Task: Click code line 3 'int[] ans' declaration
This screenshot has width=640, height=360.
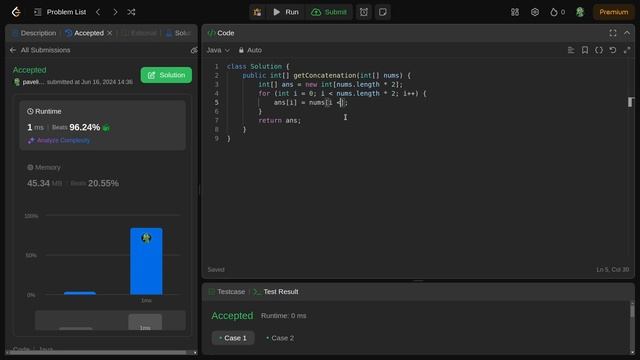Action: coord(330,84)
